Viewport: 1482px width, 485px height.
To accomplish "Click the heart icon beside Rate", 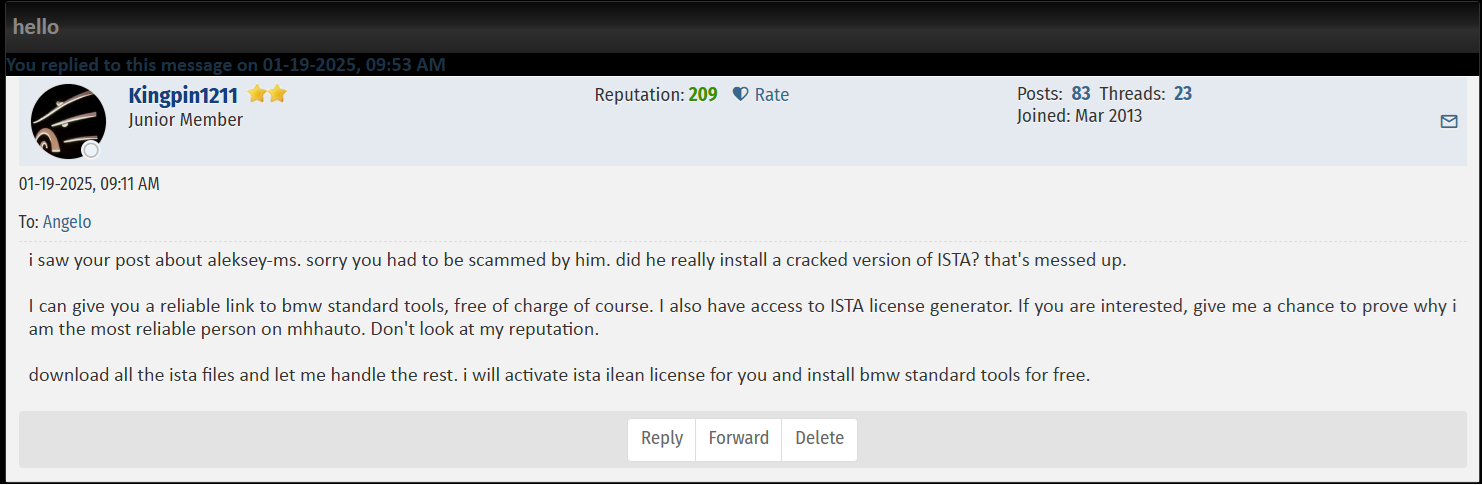I will click(740, 95).
